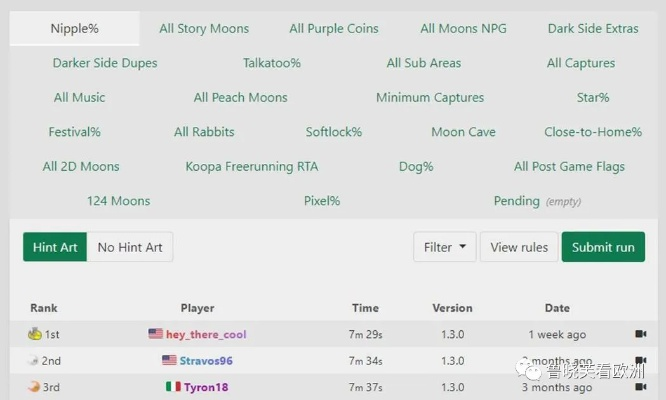Viewport: 666px width, 400px height.
Task: Sort leaderboard by Time column header
Action: [365, 308]
